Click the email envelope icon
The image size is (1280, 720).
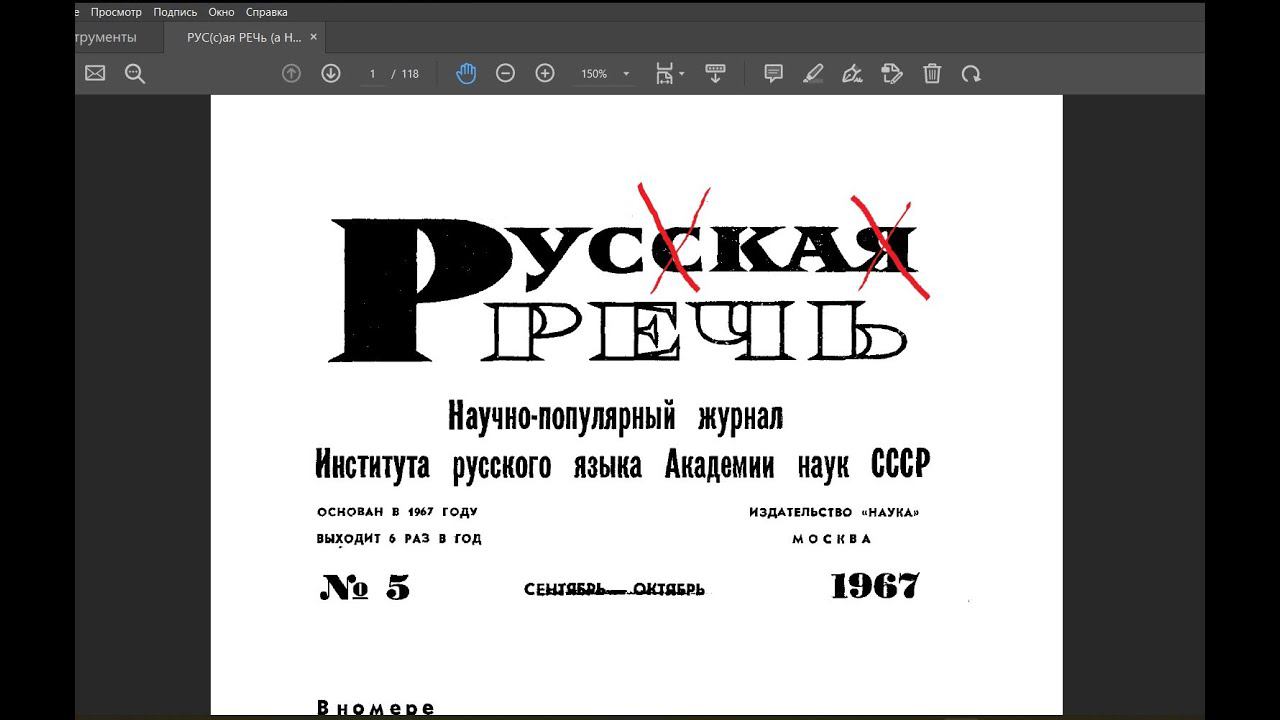95,73
